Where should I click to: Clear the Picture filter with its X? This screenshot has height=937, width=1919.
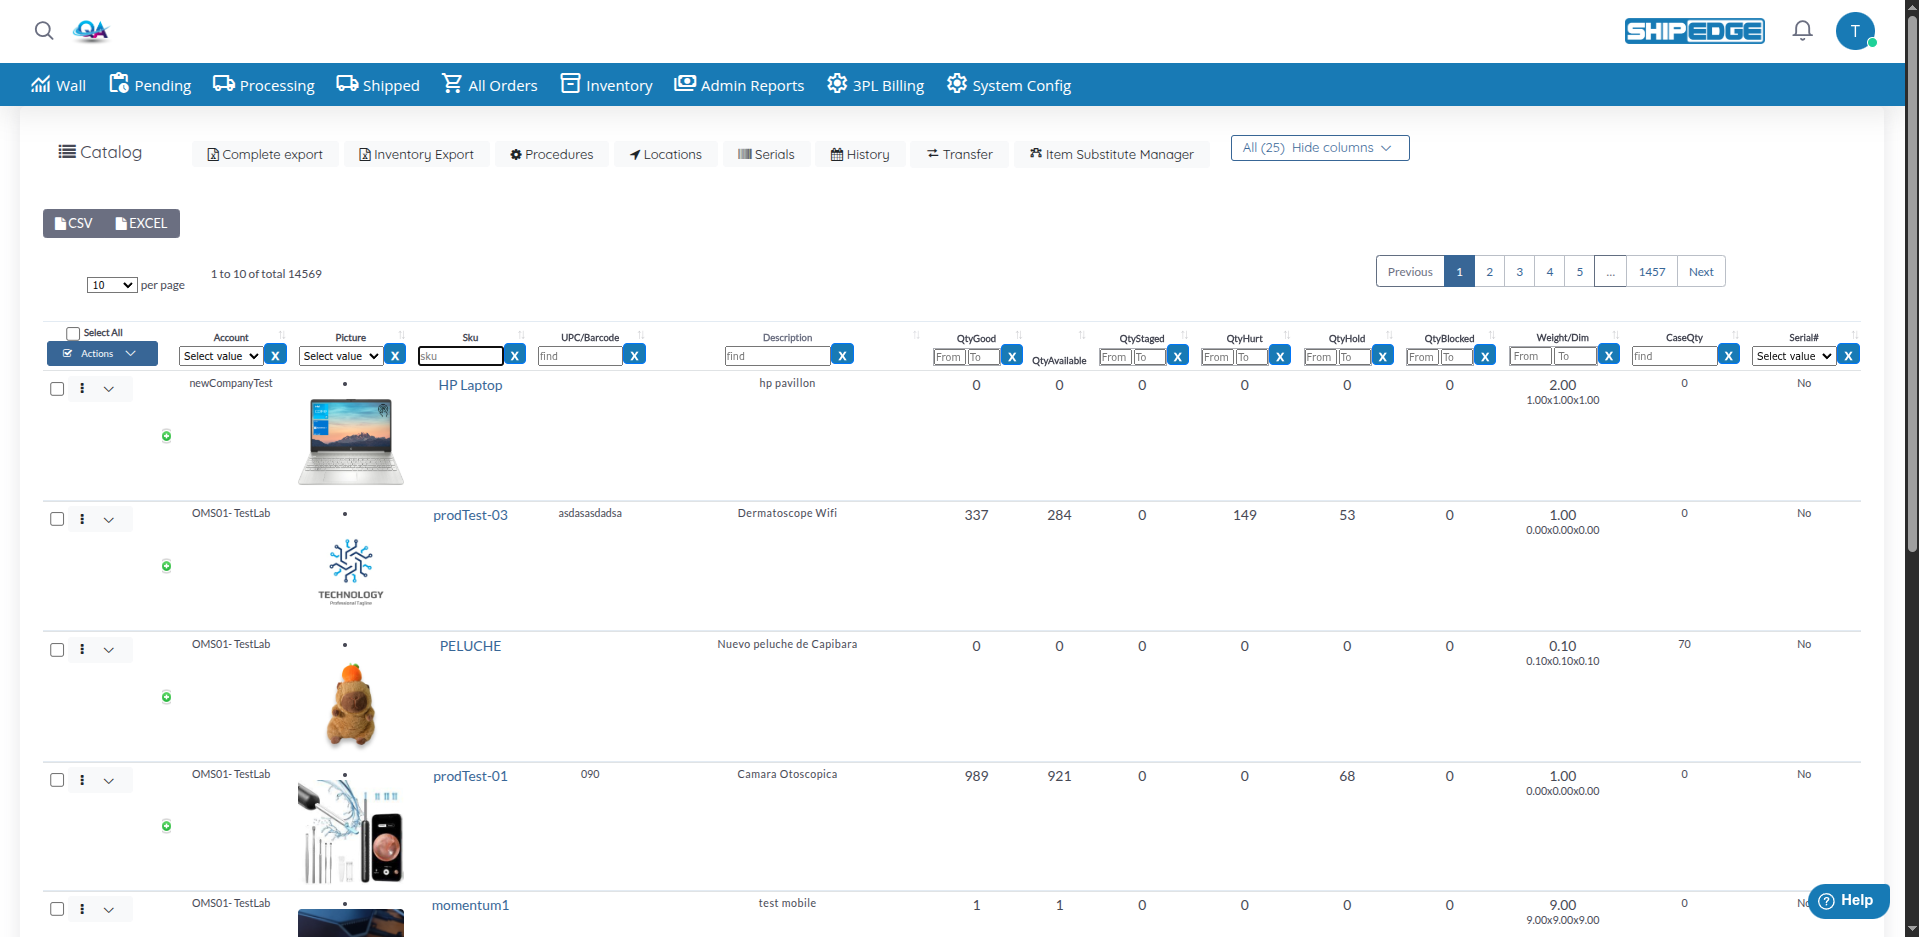tap(396, 355)
